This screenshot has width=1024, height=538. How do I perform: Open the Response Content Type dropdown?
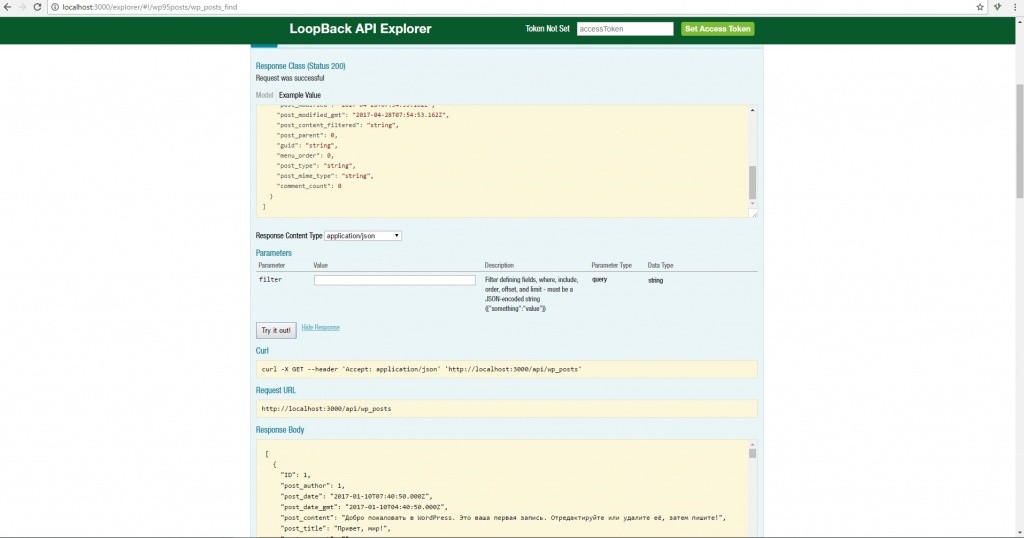(362, 236)
